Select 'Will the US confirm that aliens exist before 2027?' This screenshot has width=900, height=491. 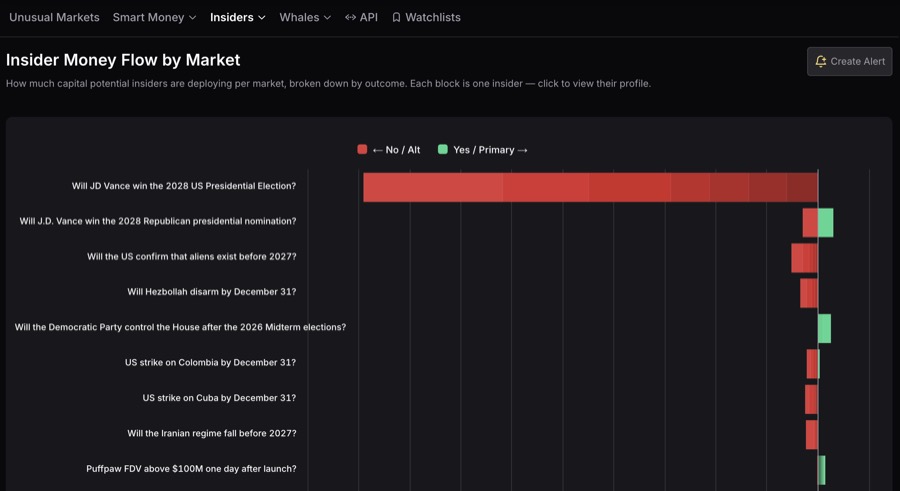pyautogui.click(x=192, y=257)
